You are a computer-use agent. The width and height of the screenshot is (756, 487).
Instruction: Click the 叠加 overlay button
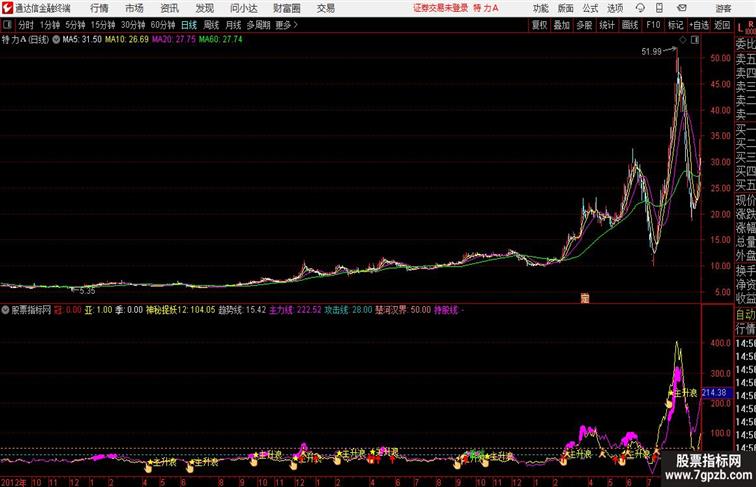pos(562,25)
